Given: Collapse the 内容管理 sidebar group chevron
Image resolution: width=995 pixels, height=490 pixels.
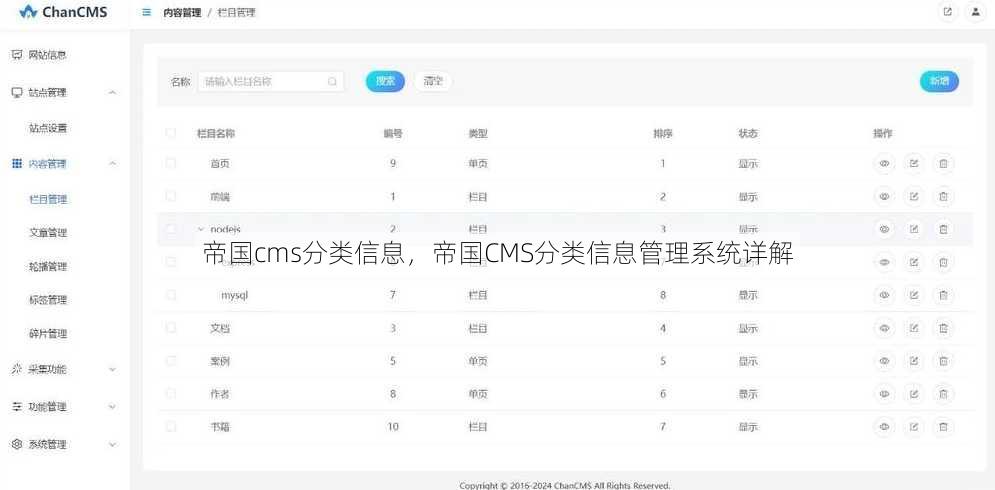Looking at the screenshot, I should click(112, 164).
